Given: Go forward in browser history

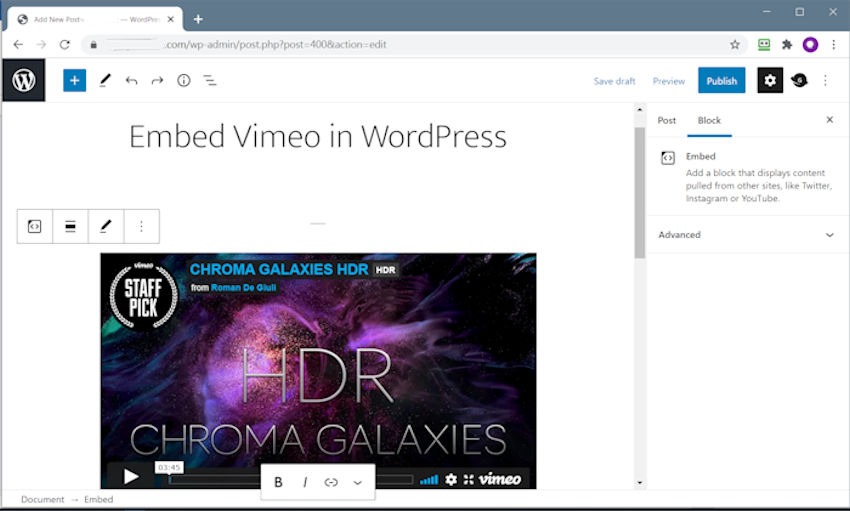Looking at the screenshot, I should pyautogui.click(x=41, y=44).
